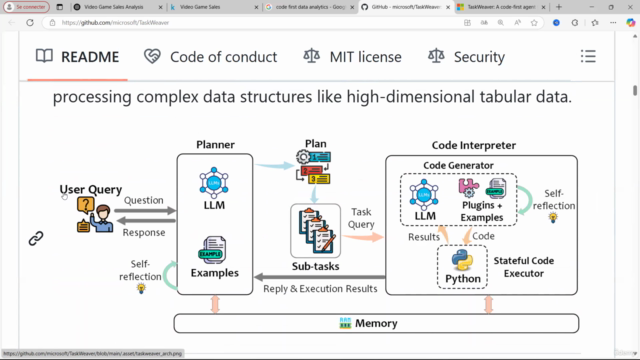This screenshot has height=360, width=640.
Task: Click the vertical scrollbar thumb
Action: (635, 90)
